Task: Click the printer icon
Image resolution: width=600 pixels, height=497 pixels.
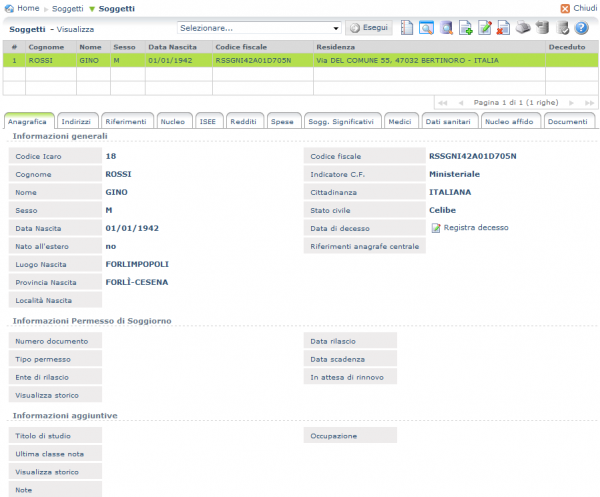Action: (523, 28)
